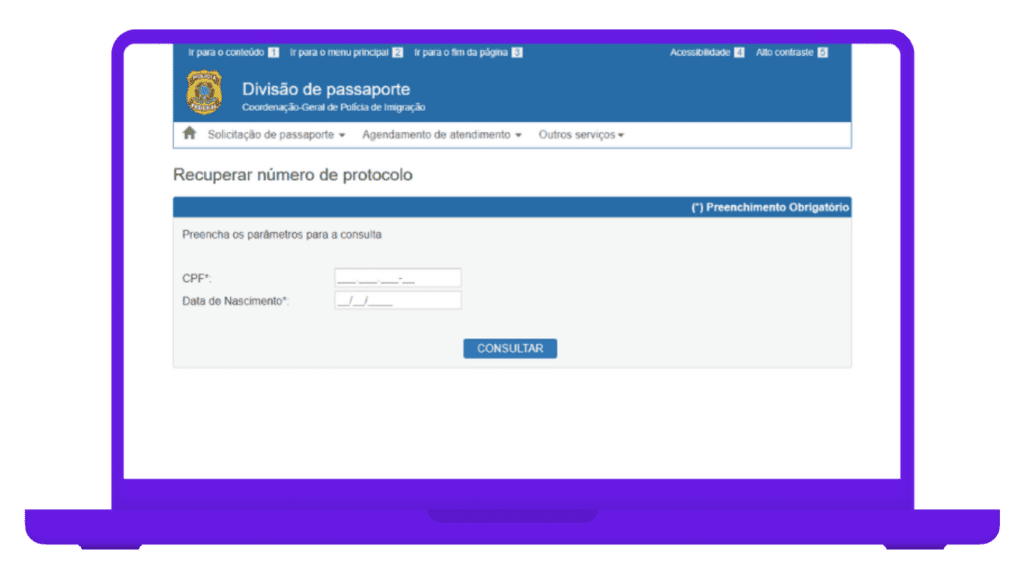Expand the arrow beside Outros serviços
The height and width of the screenshot is (576, 1024).
coord(621,135)
